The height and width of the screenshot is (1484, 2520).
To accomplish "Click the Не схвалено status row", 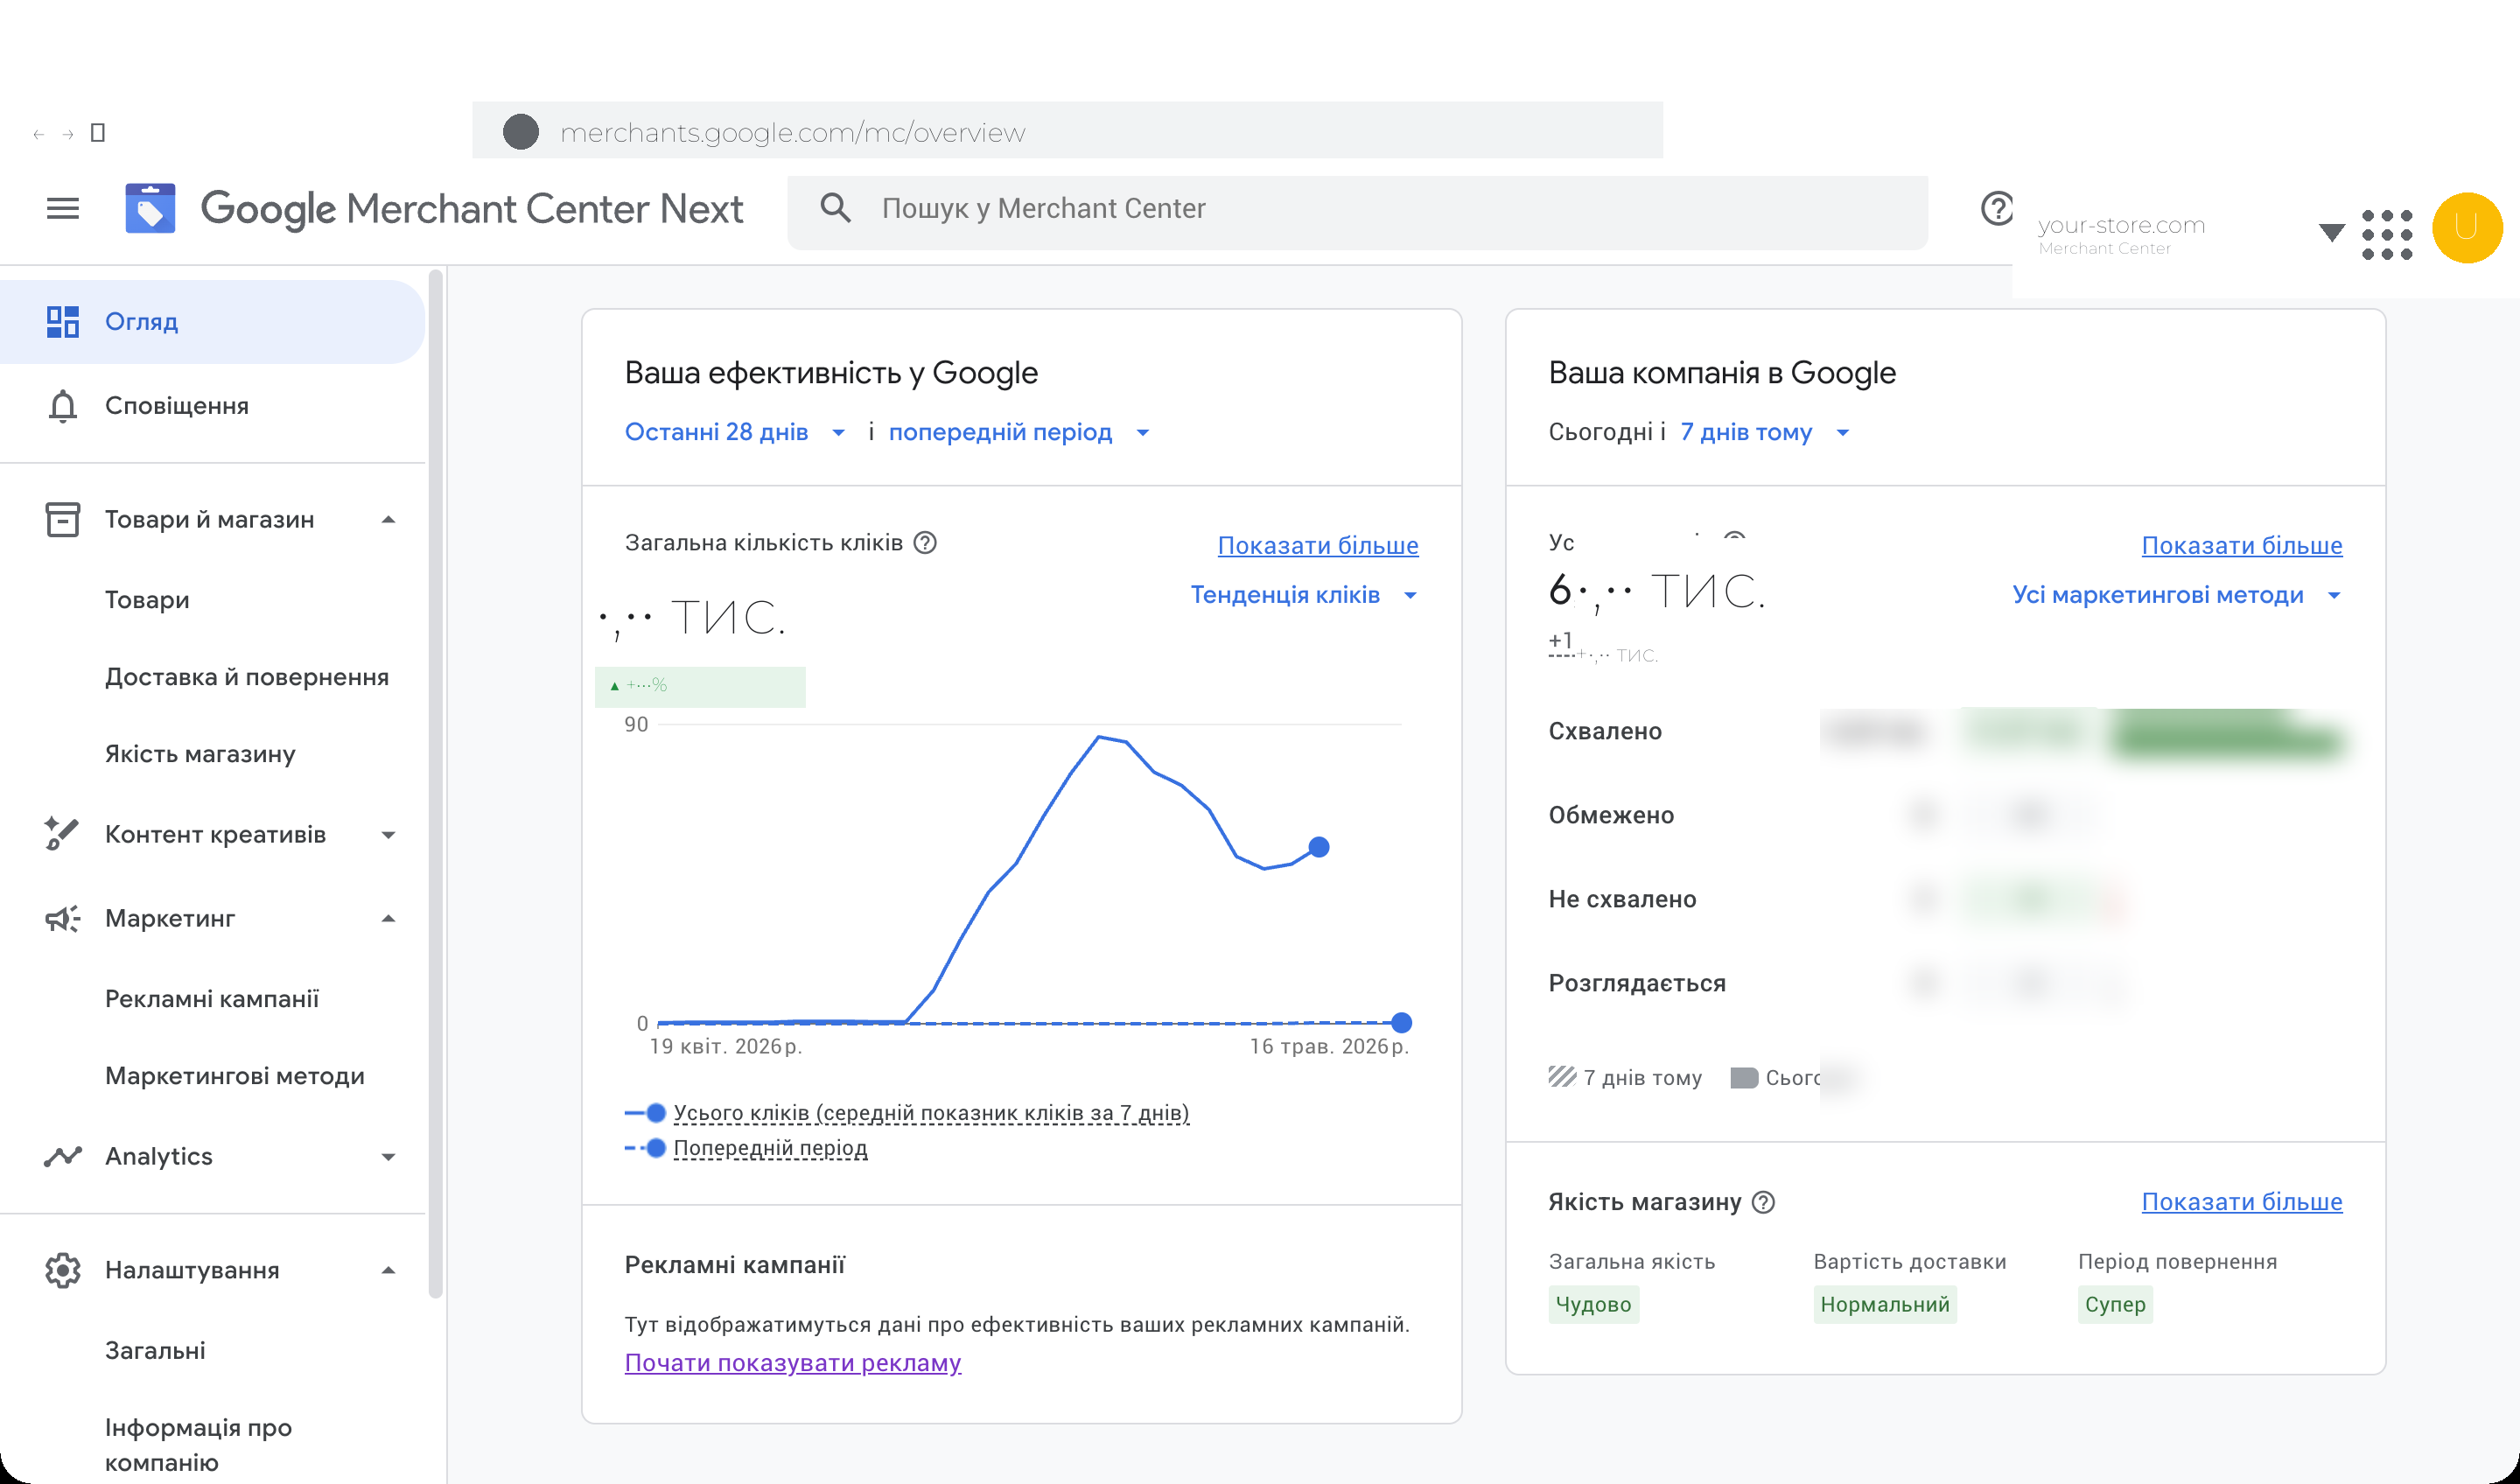I will pos(1945,900).
